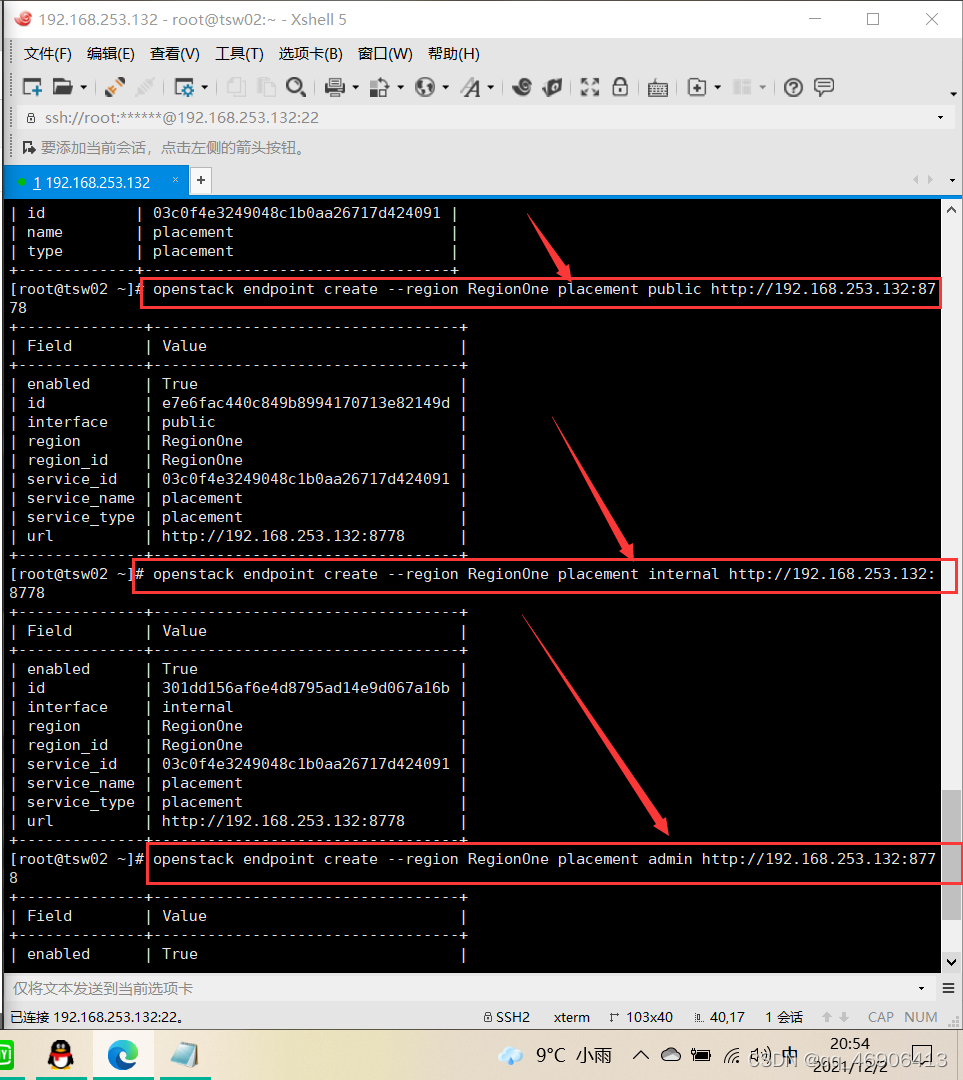The height and width of the screenshot is (1080, 963).
Task: Open the 帮助(H) menu
Action: coord(453,54)
